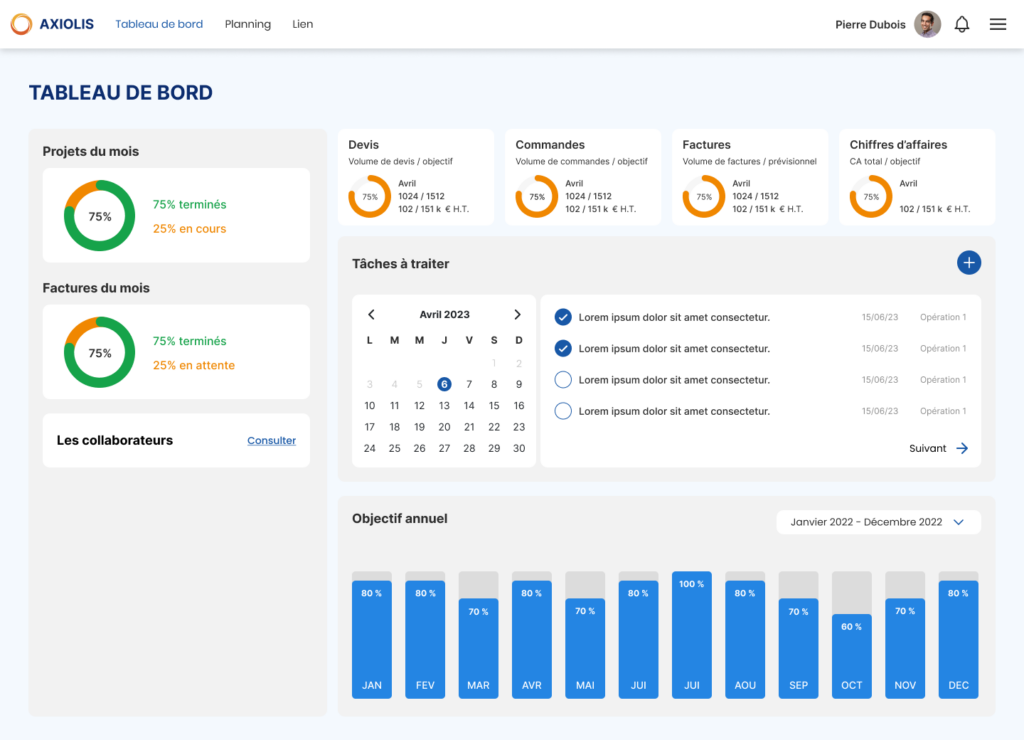Click the Chiffres d'affaires donut chart
Image resolution: width=1024 pixels, height=740 pixels.
click(x=871, y=197)
